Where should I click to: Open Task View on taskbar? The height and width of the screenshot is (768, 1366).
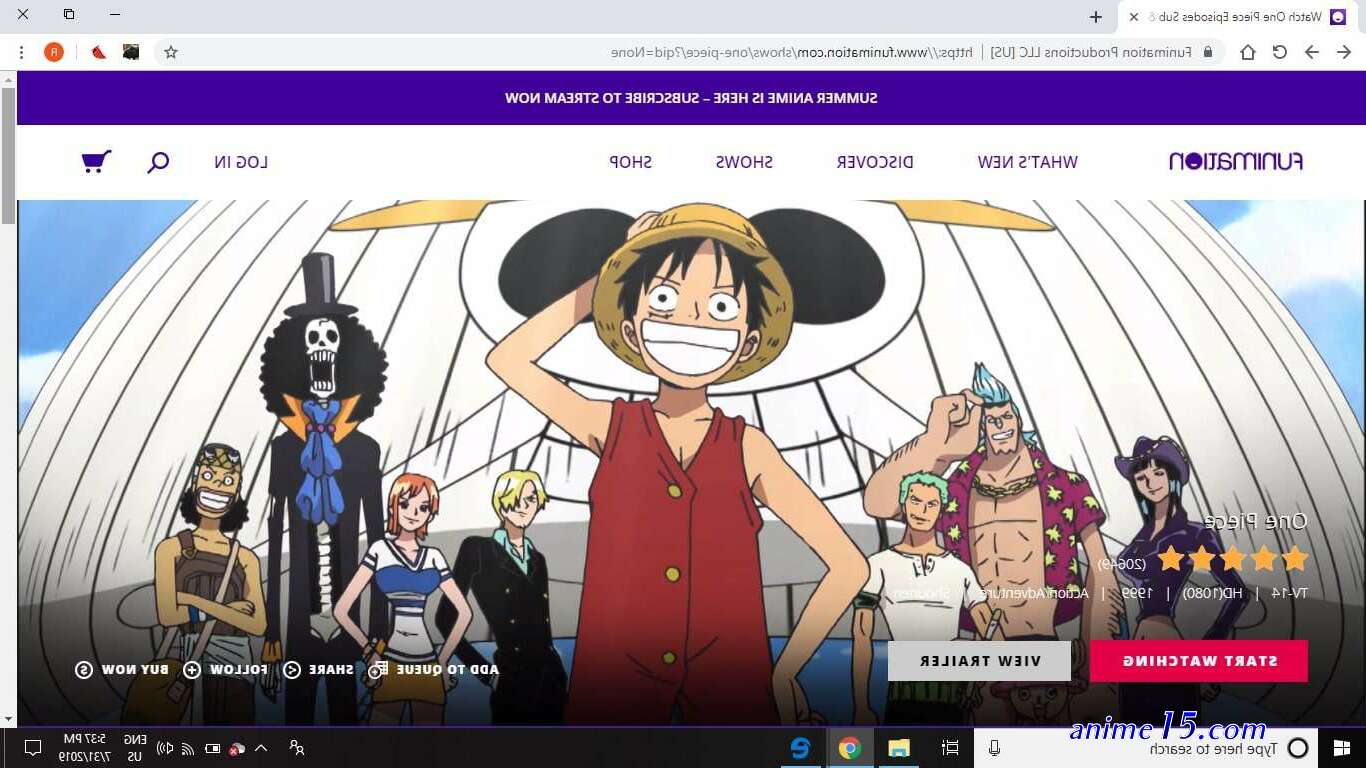tap(950, 748)
